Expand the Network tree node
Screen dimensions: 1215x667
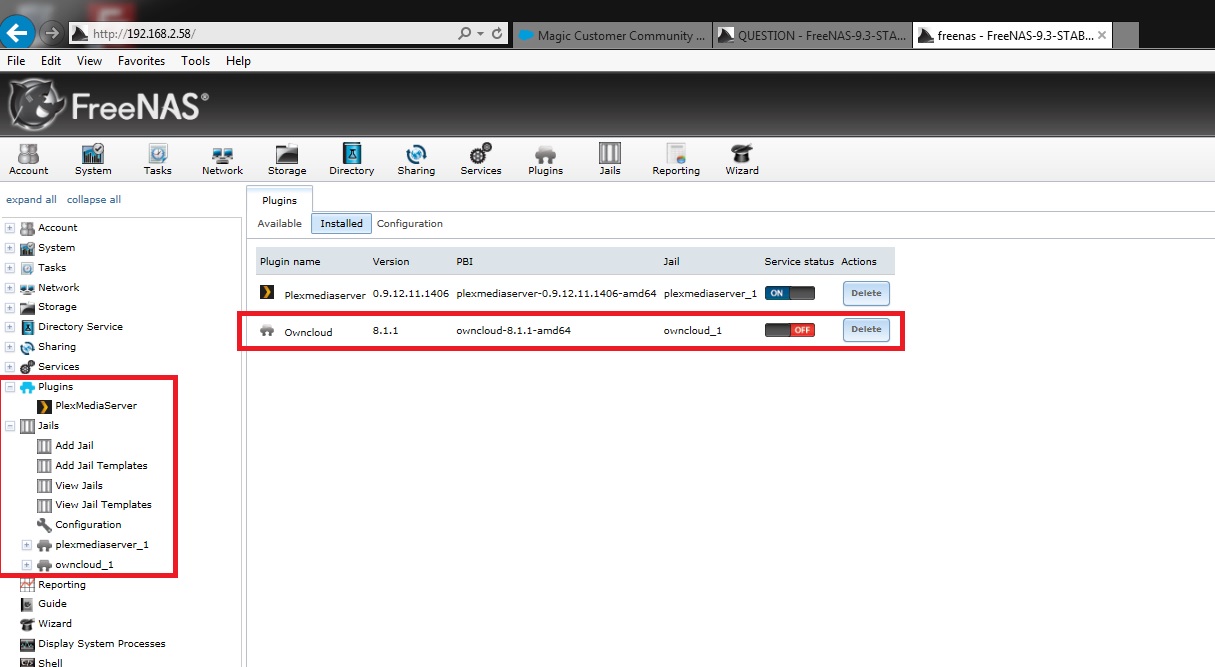point(10,288)
